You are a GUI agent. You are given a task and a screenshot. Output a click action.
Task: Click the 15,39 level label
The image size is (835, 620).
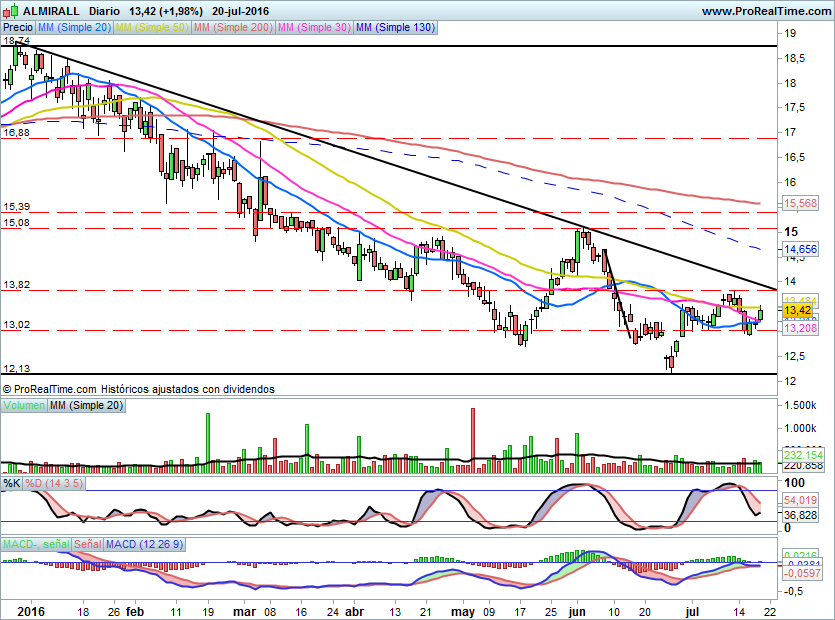17,207
